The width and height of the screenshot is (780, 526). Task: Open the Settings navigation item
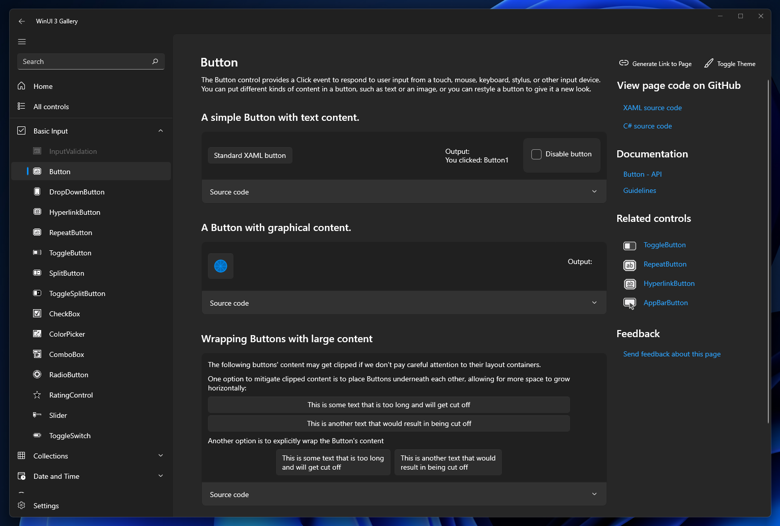92,506
